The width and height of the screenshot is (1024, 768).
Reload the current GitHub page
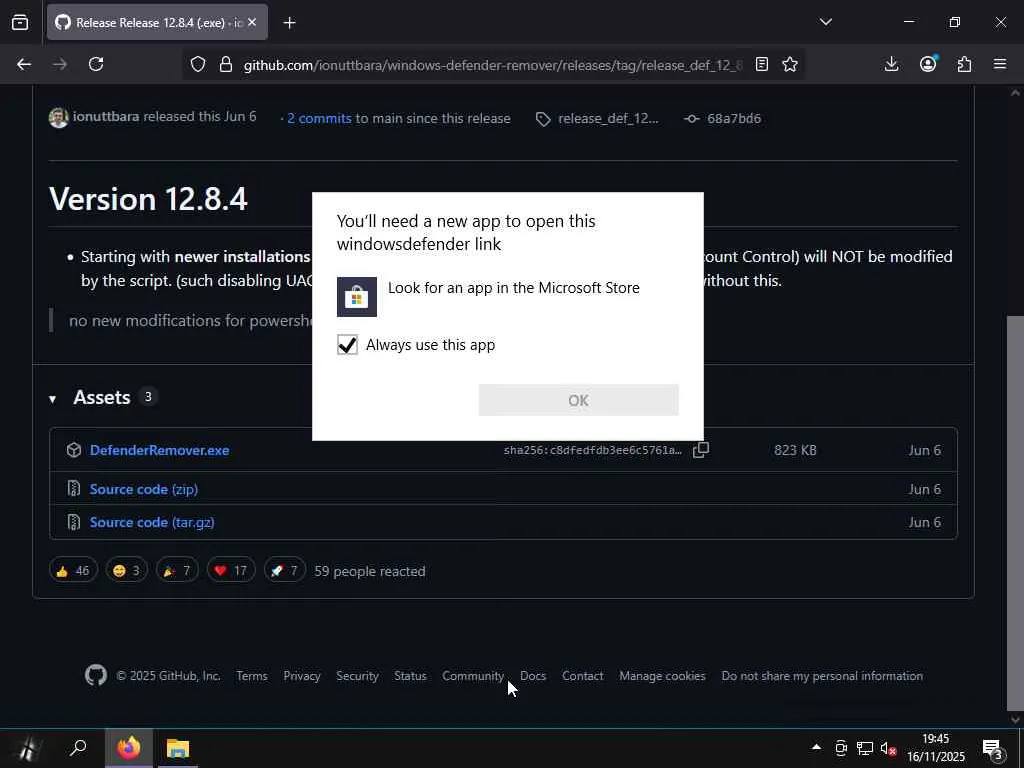(x=96, y=64)
